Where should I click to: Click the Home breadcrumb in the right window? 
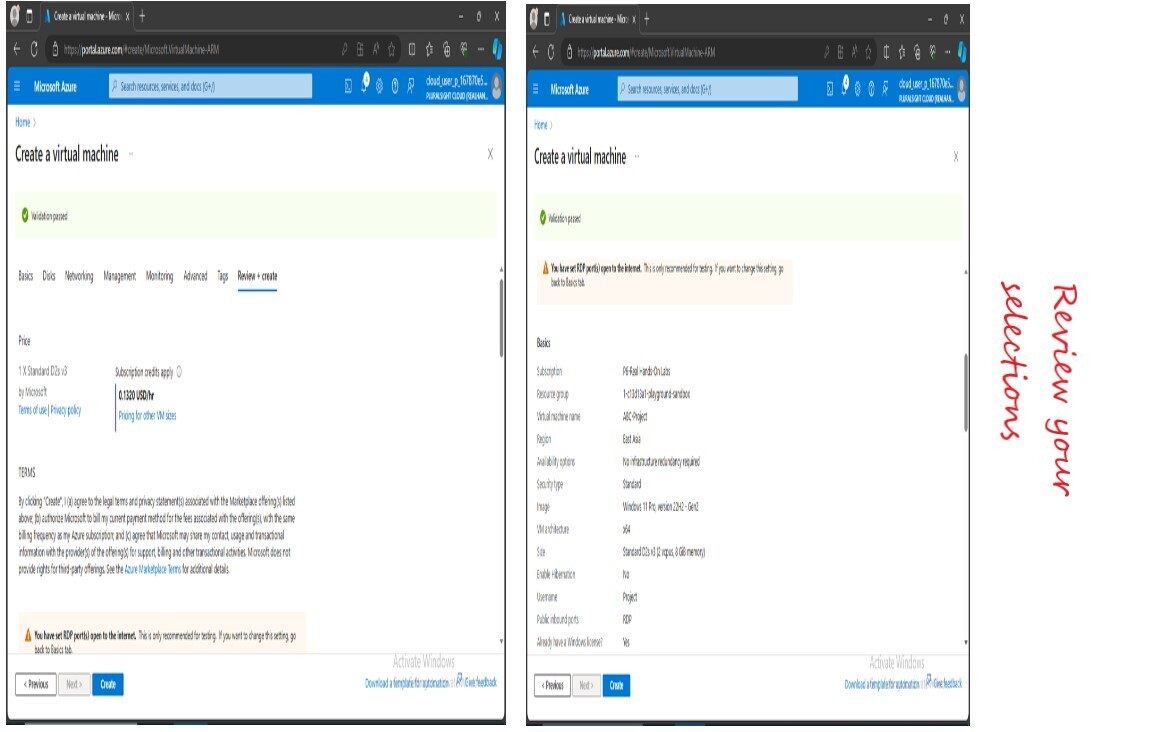click(540, 125)
